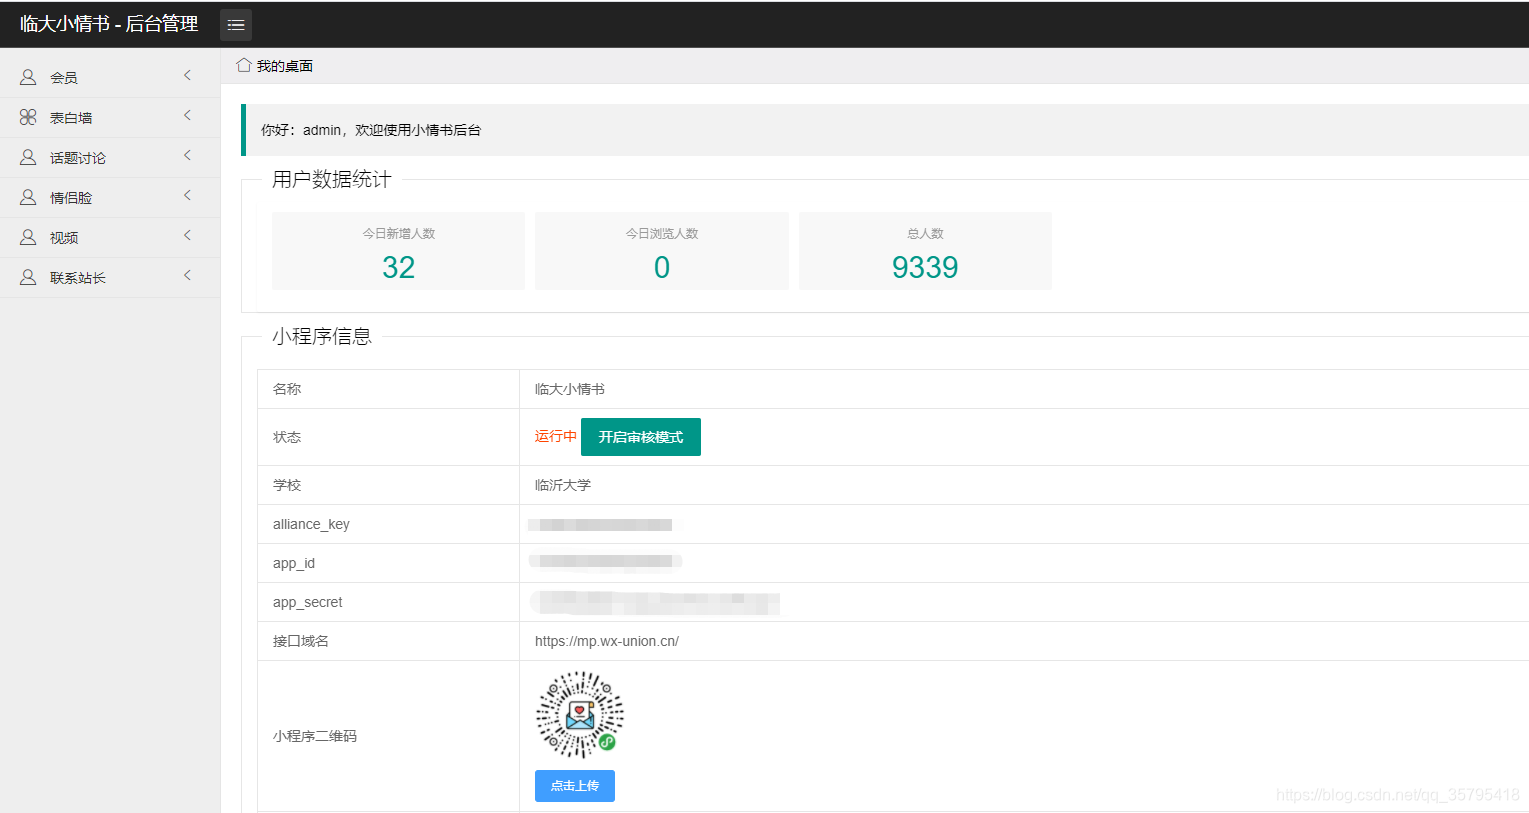This screenshot has width=1529, height=813.
Task: Click the app_secret row label
Action: pos(308,602)
